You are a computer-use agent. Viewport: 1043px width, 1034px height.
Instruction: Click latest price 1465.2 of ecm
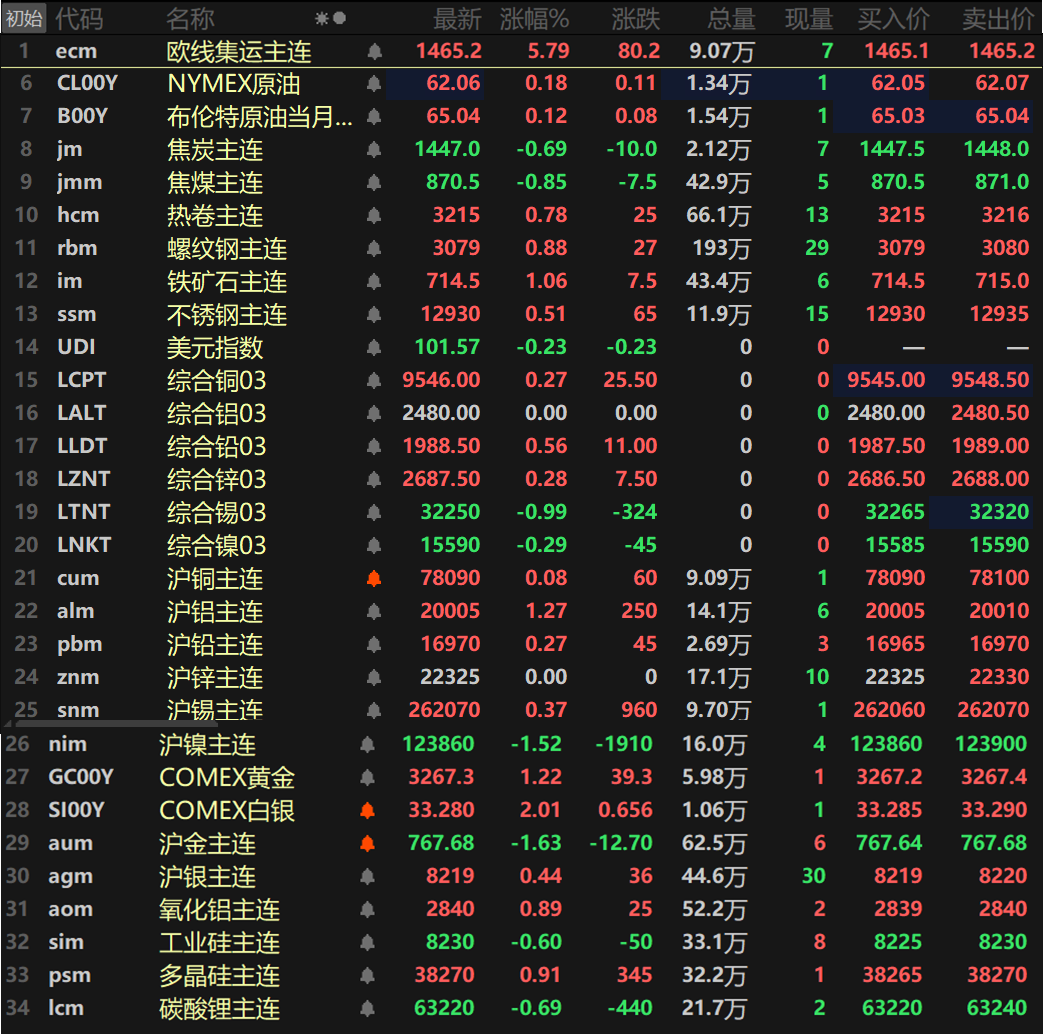[x=449, y=51]
